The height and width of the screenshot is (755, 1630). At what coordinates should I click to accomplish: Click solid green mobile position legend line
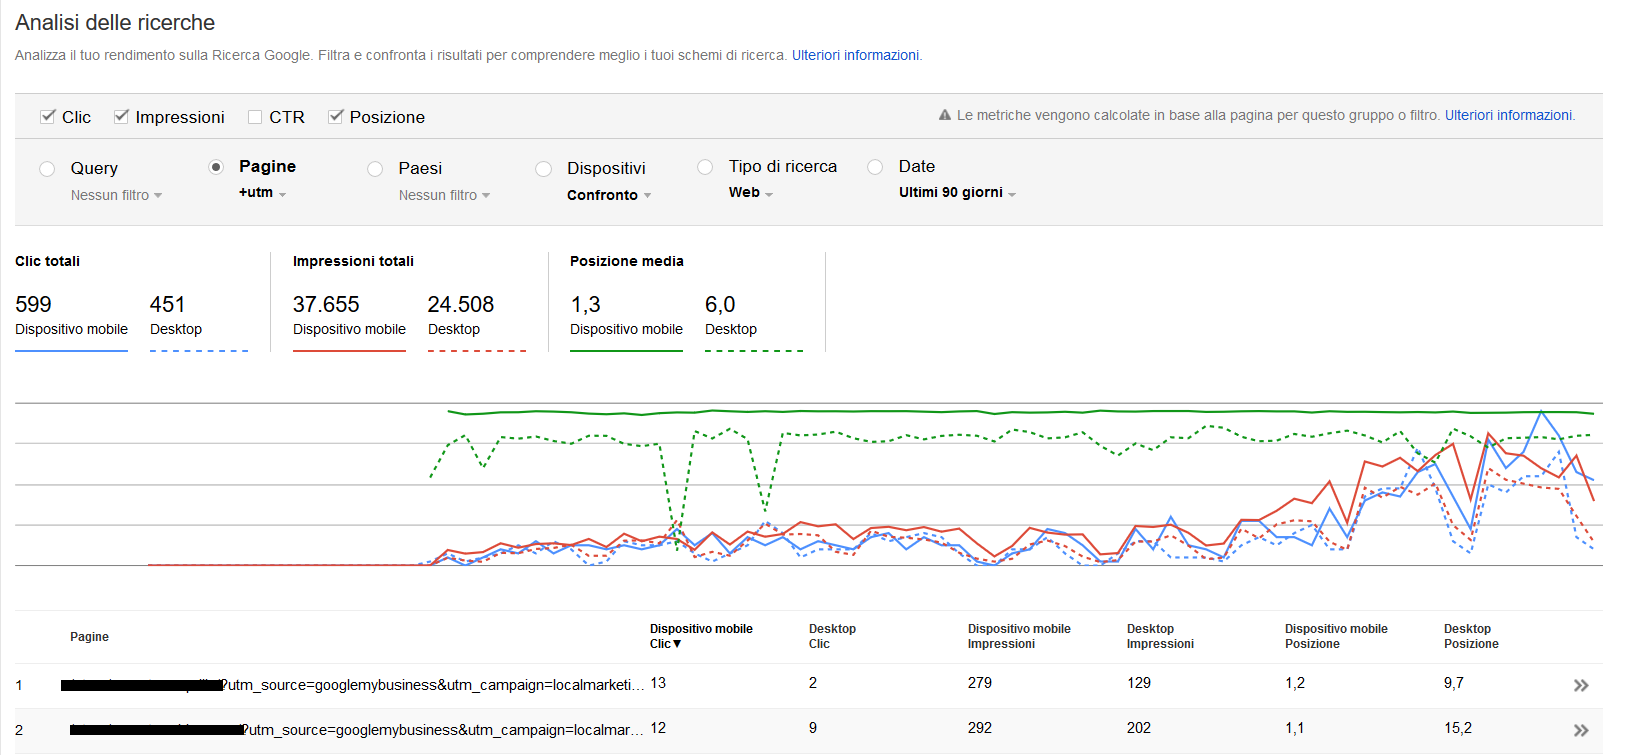coord(626,351)
